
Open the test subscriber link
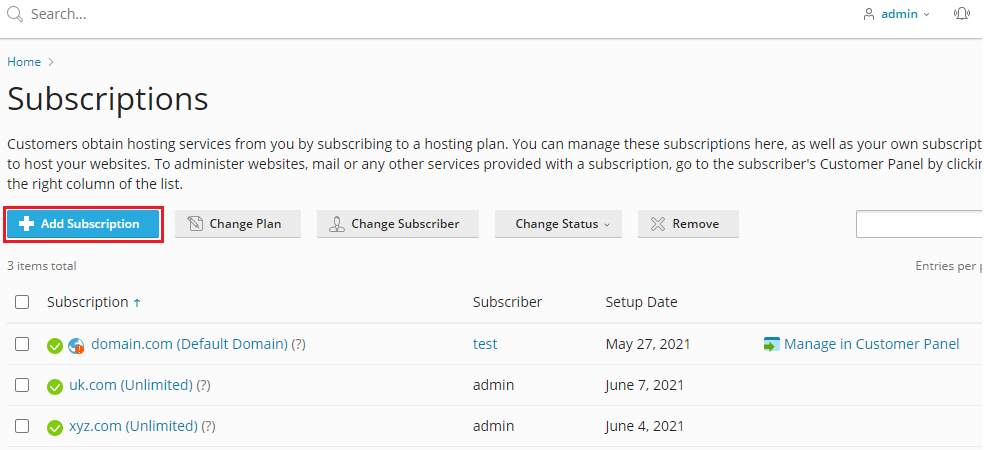tap(485, 344)
